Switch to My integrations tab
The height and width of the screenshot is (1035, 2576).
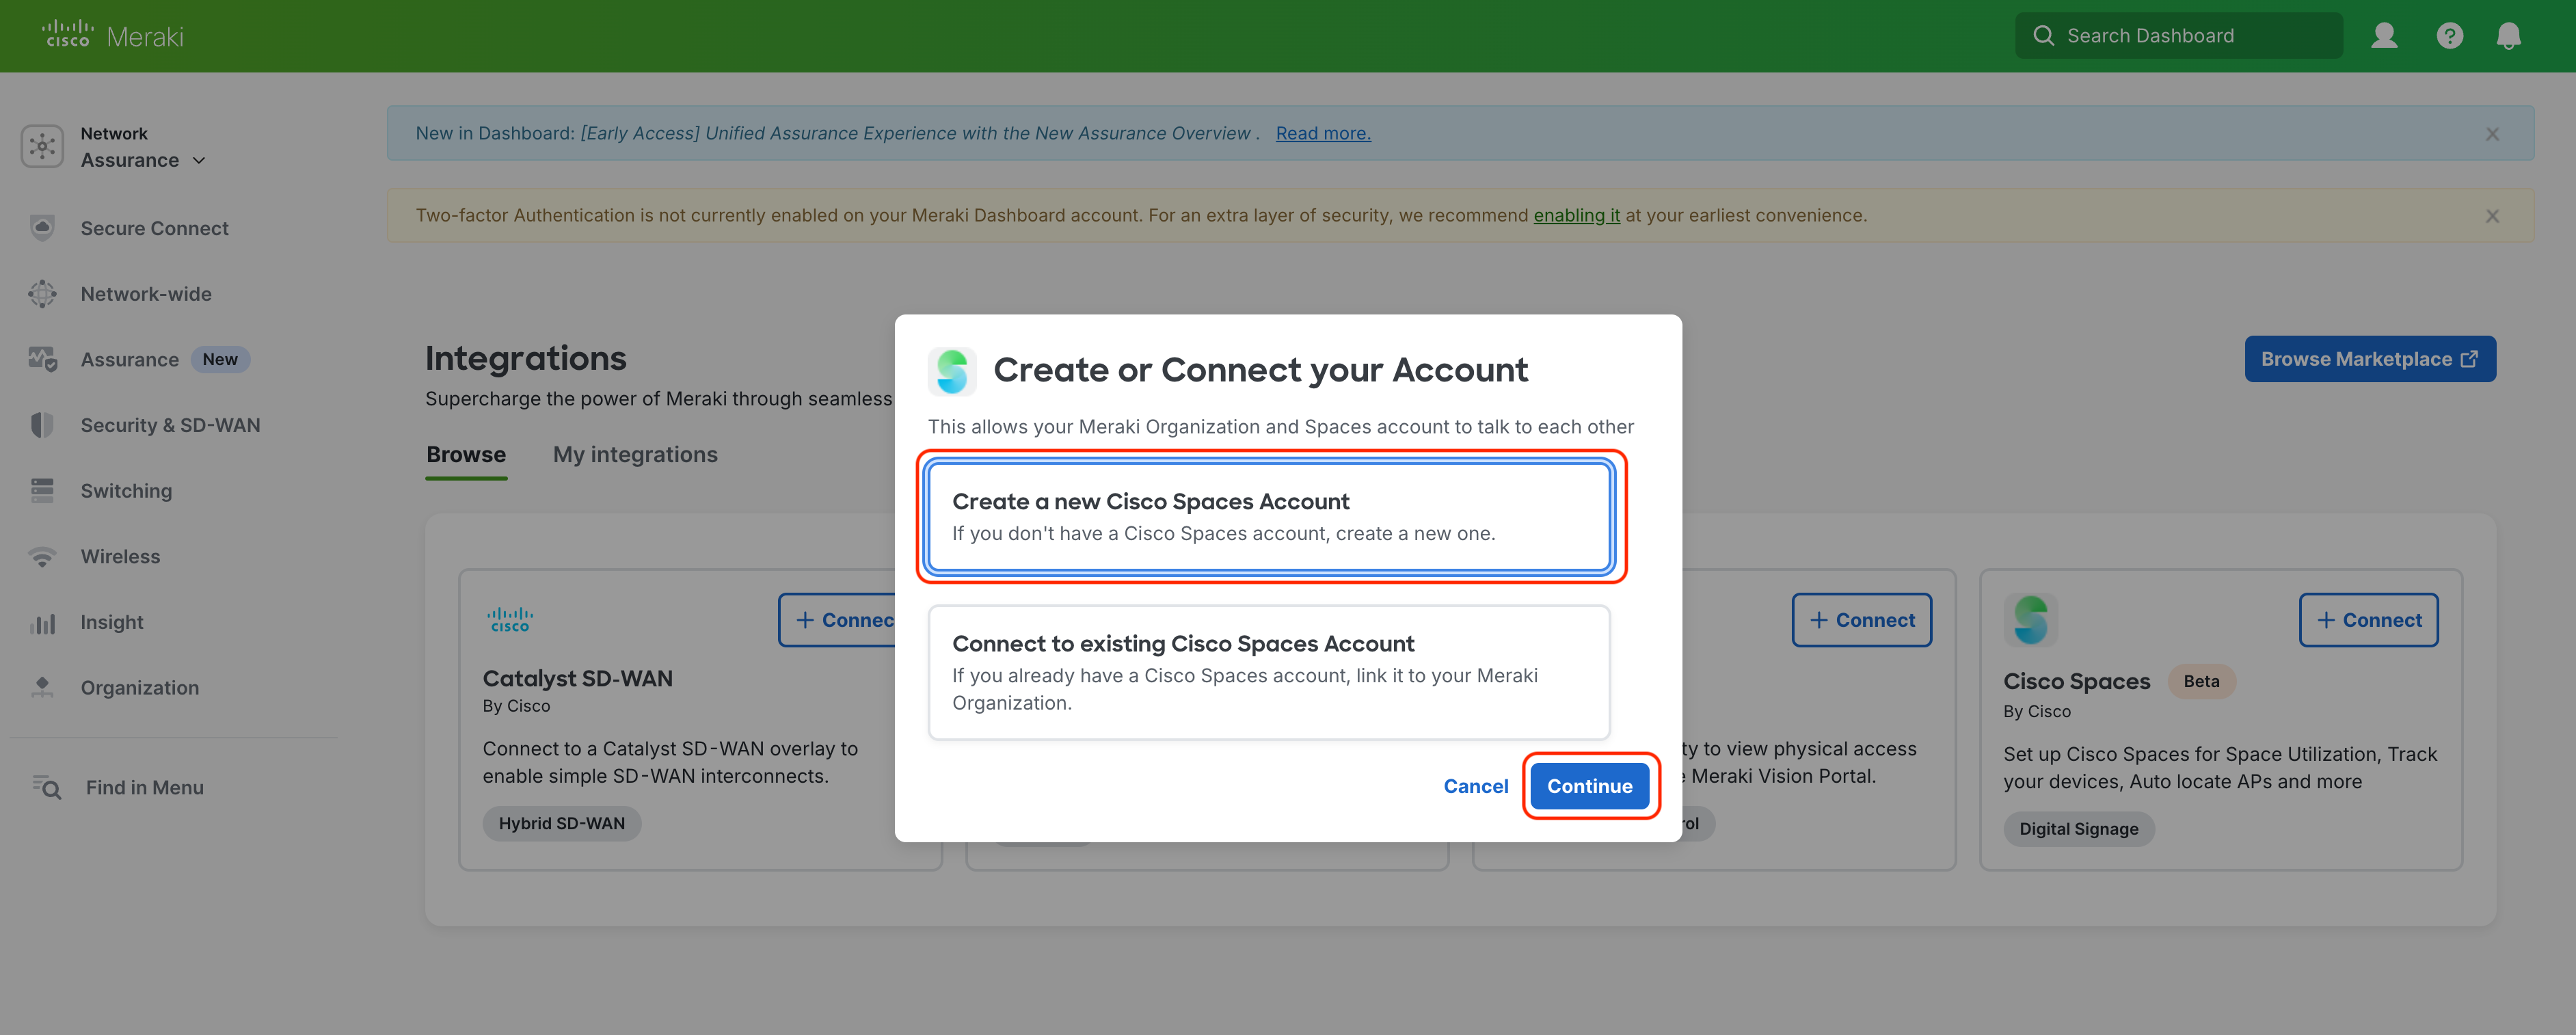pos(635,455)
